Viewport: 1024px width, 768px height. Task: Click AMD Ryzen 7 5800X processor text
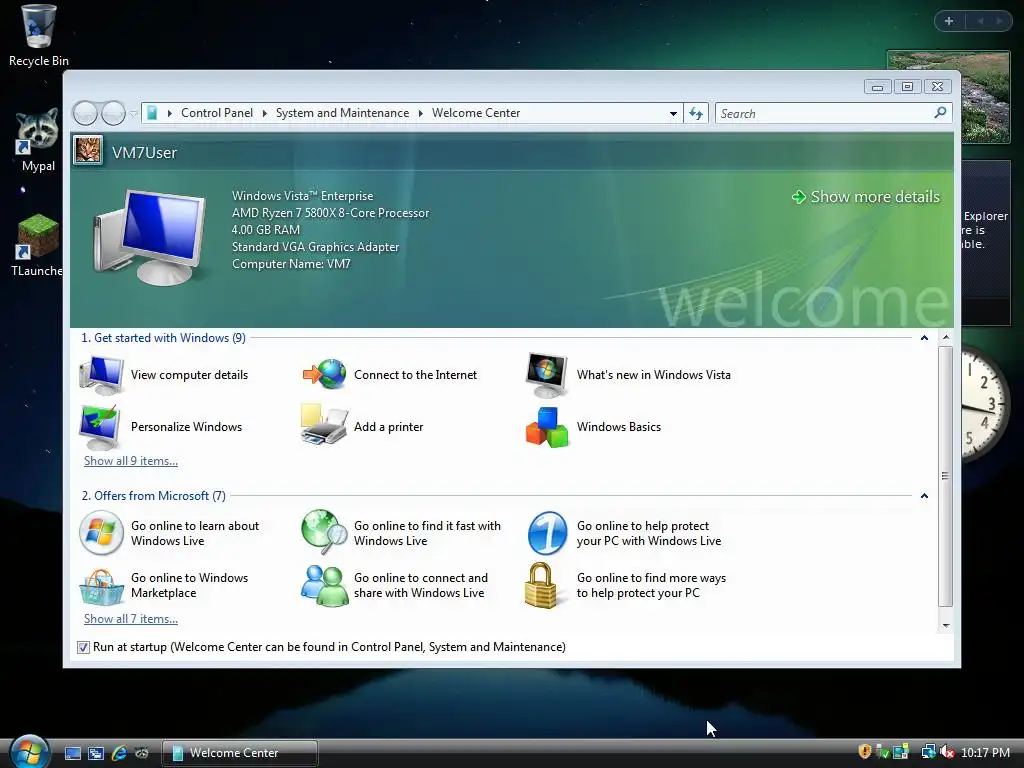pyautogui.click(x=330, y=213)
